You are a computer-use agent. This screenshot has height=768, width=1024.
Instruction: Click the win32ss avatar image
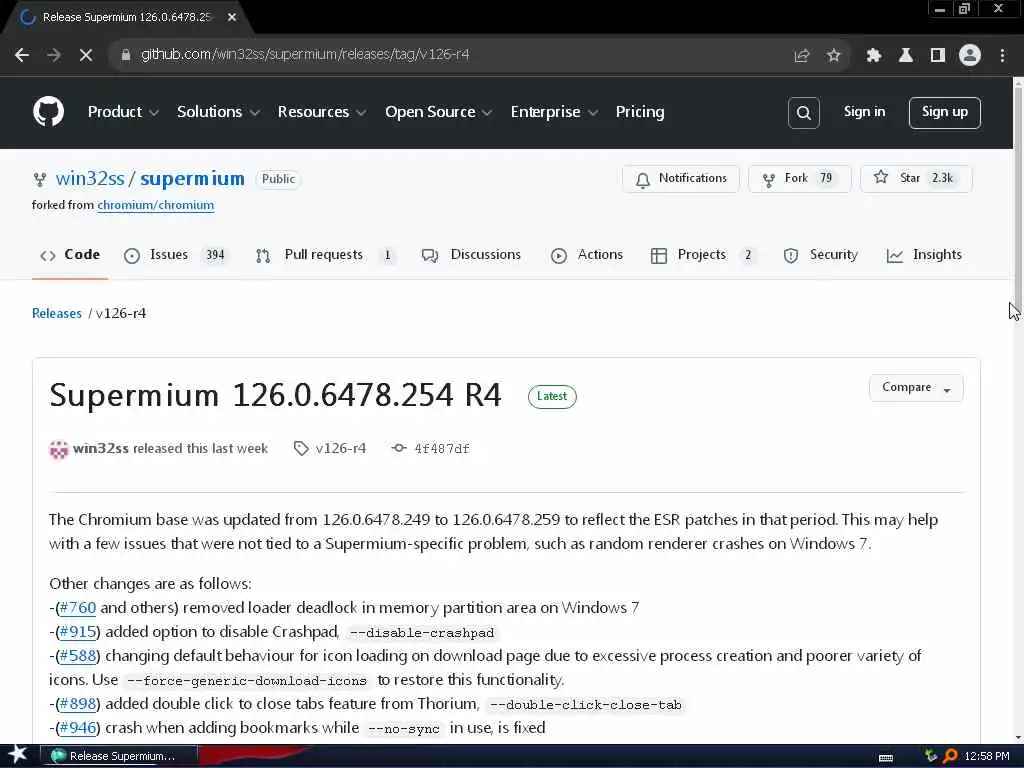tap(59, 449)
